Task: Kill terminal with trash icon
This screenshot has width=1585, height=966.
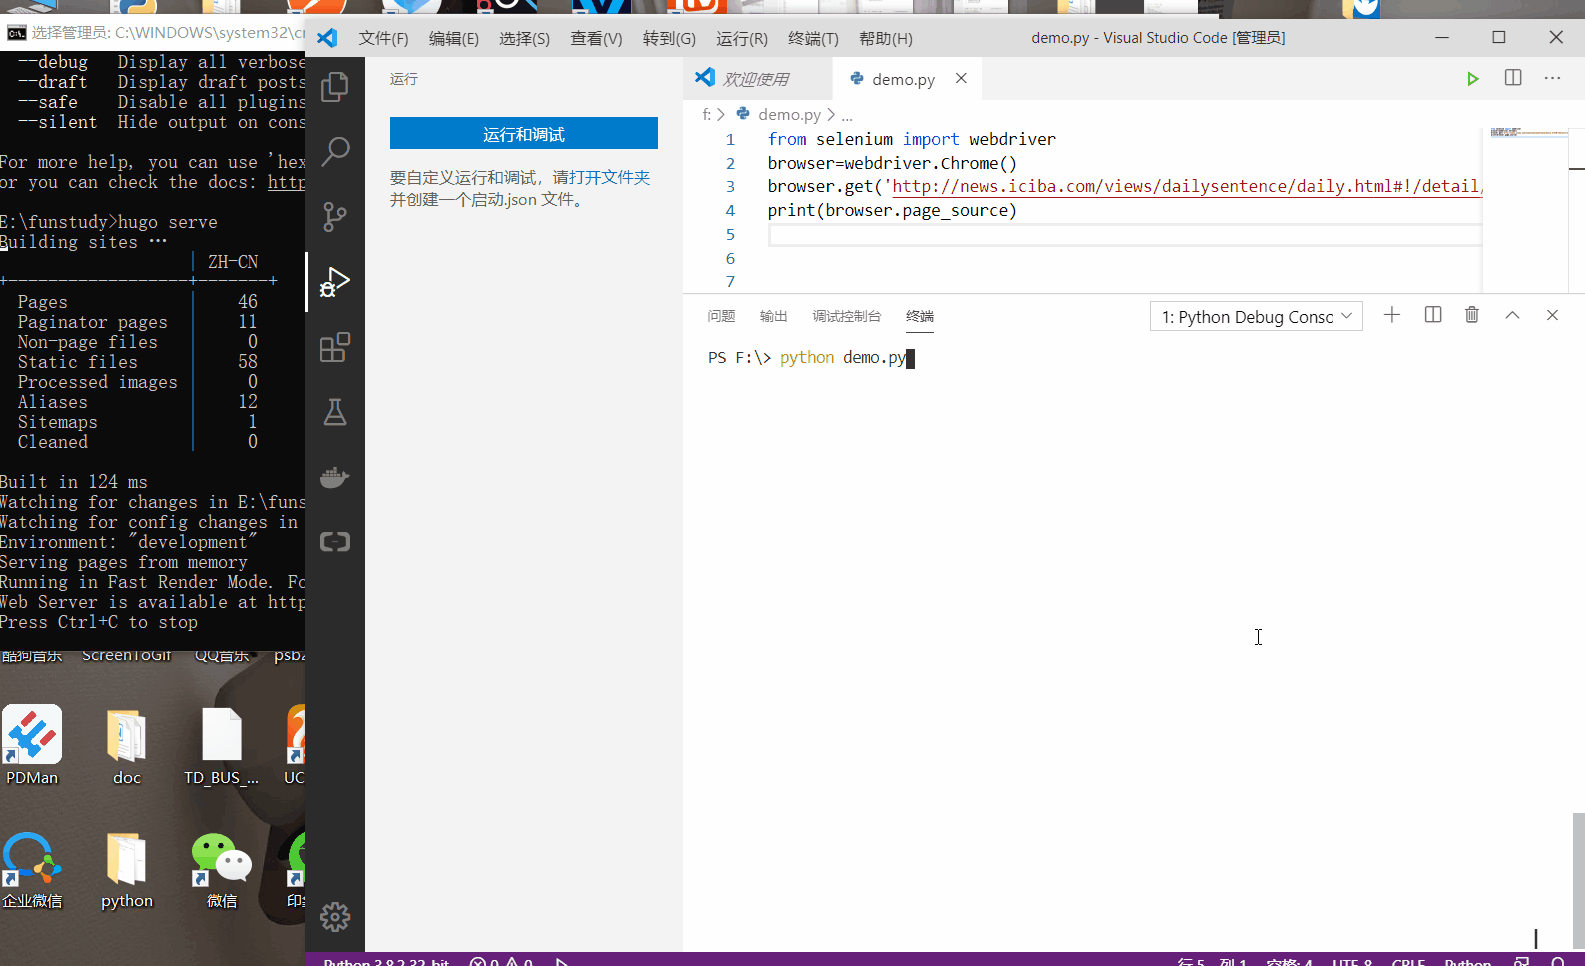Action: [x=1472, y=315]
